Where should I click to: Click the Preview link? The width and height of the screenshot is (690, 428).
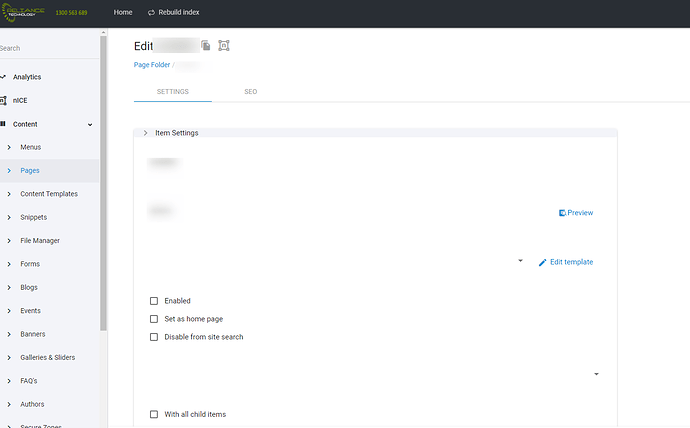[x=580, y=213]
